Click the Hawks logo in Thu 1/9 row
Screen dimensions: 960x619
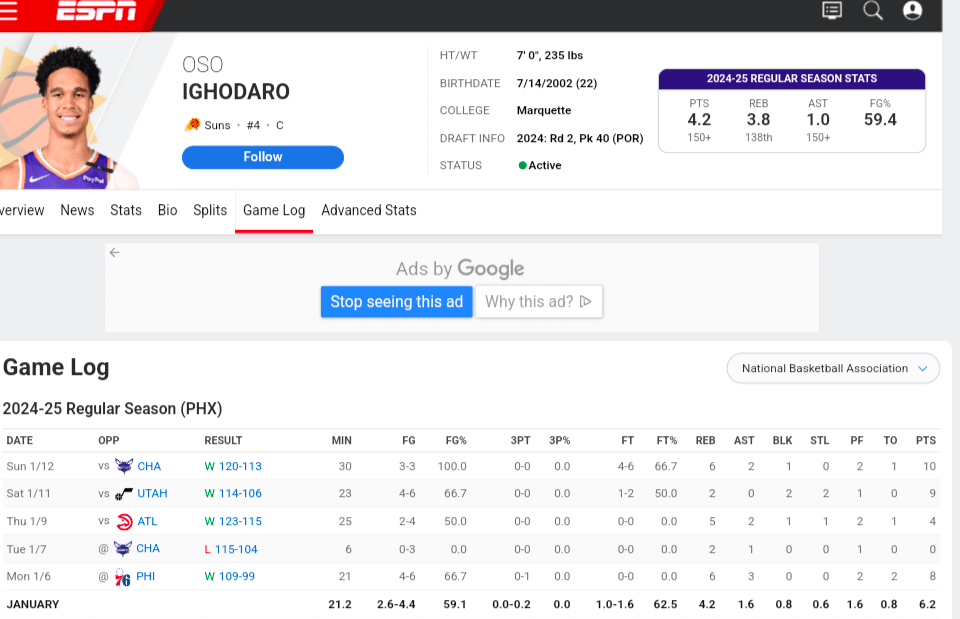pyautogui.click(x=124, y=521)
